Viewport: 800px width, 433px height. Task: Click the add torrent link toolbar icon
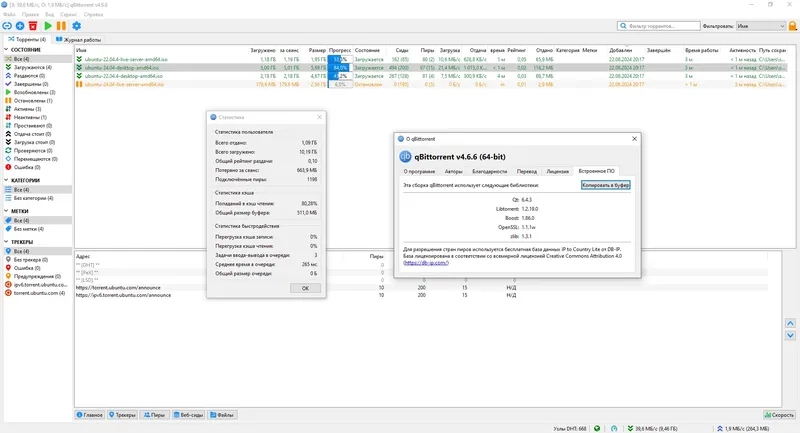[7, 26]
